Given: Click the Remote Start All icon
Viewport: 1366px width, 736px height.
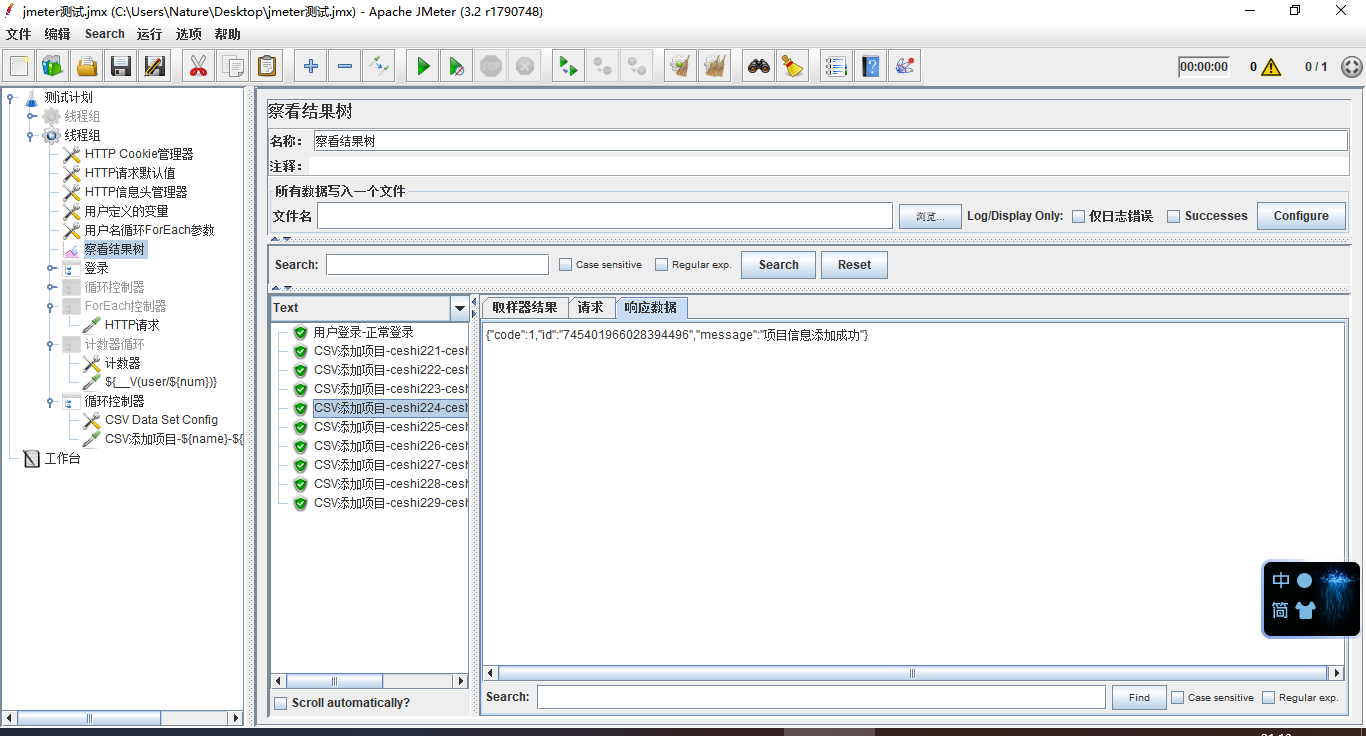Looking at the screenshot, I should coord(567,67).
